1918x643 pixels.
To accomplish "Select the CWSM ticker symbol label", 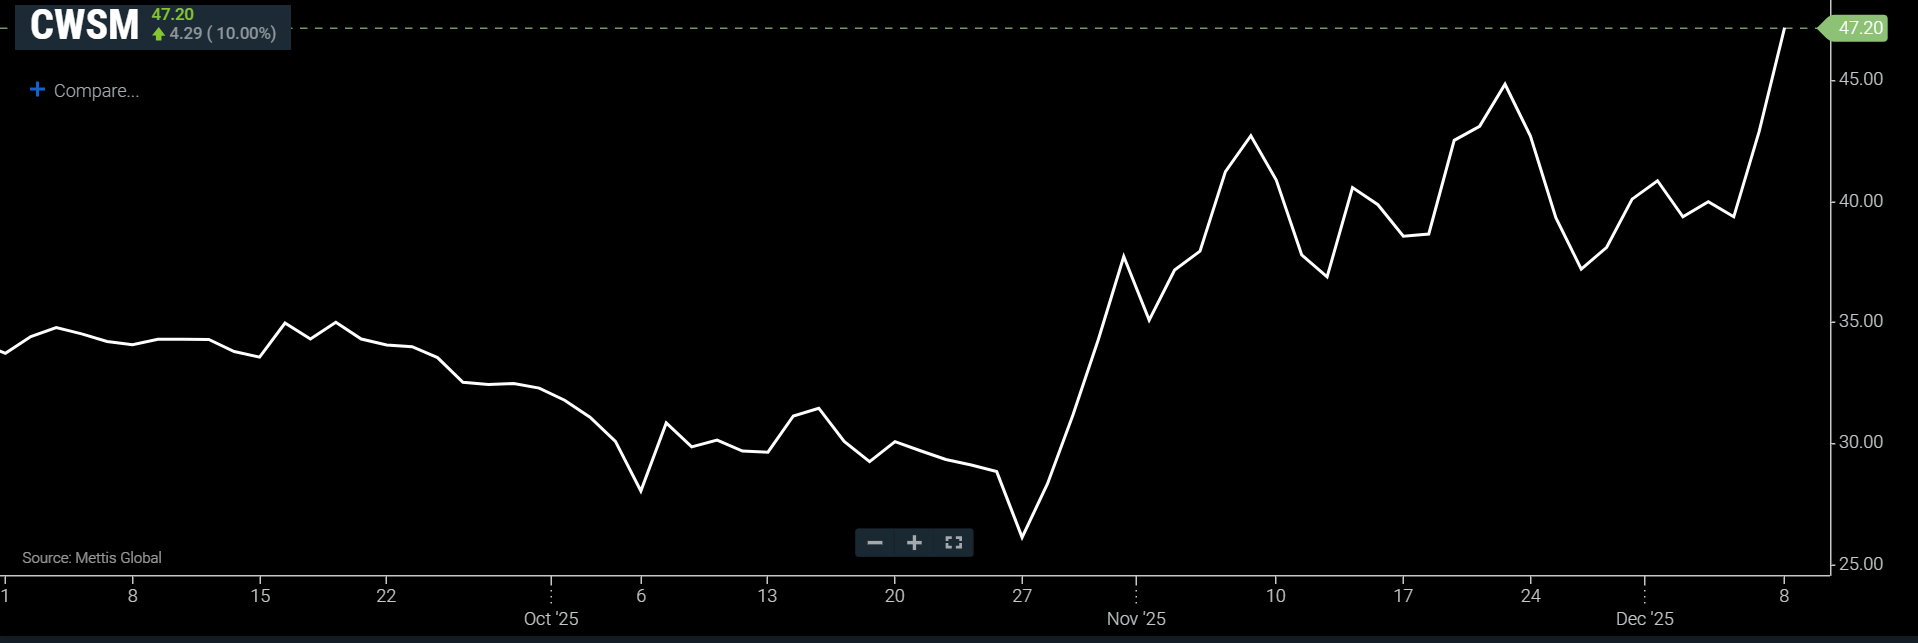I will coord(84,26).
